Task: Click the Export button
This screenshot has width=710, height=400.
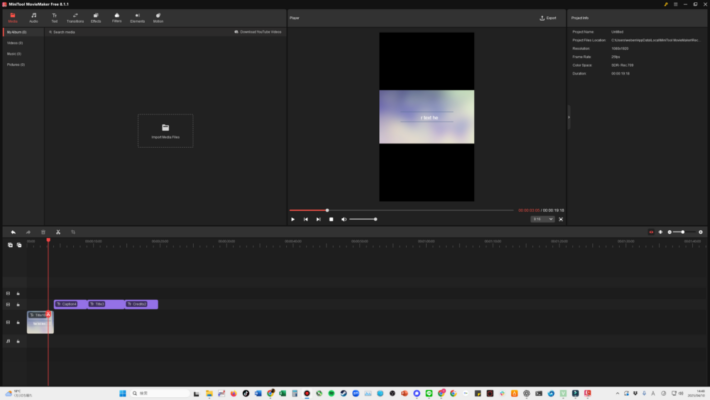Action: coord(548,18)
